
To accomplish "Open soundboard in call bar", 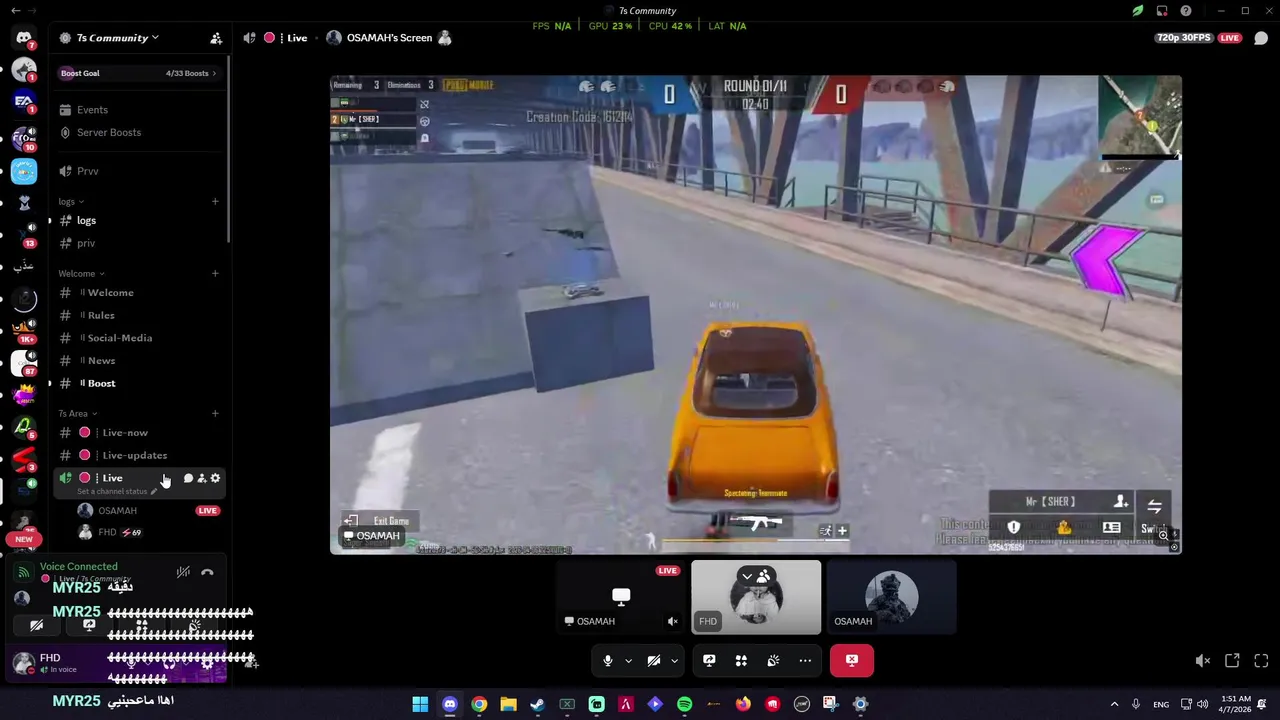I will pyautogui.click(x=773, y=660).
